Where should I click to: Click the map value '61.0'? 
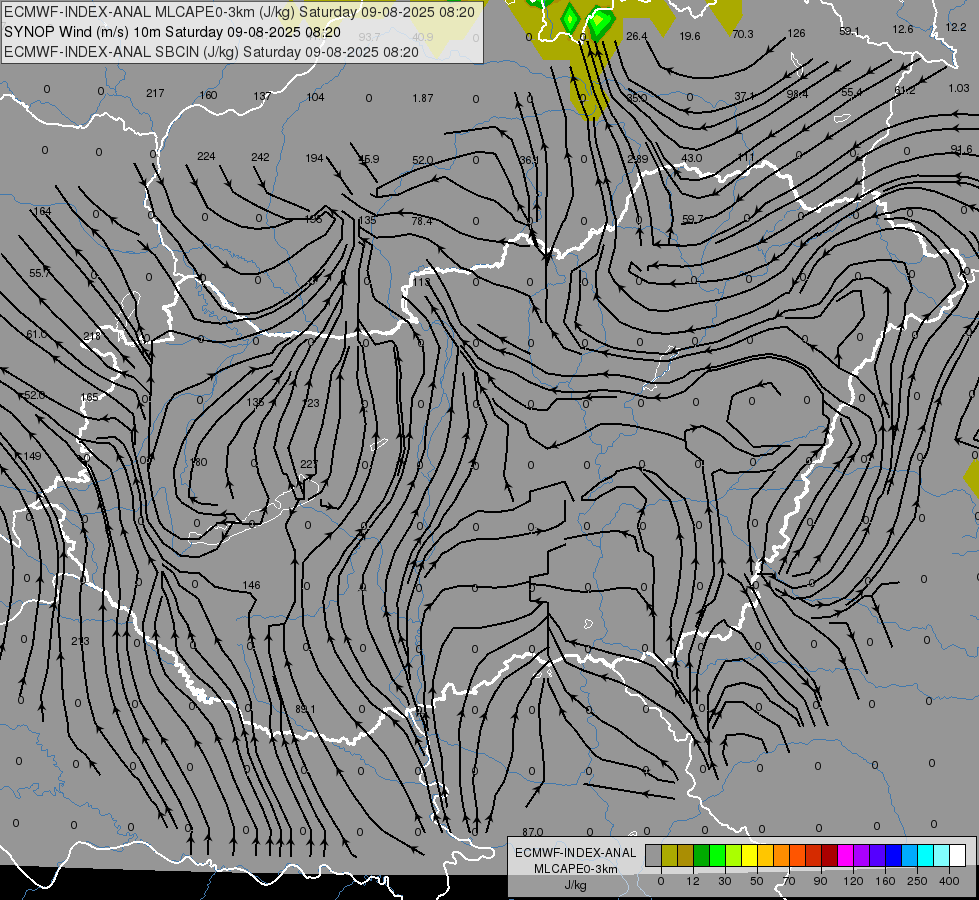tap(36, 334)
